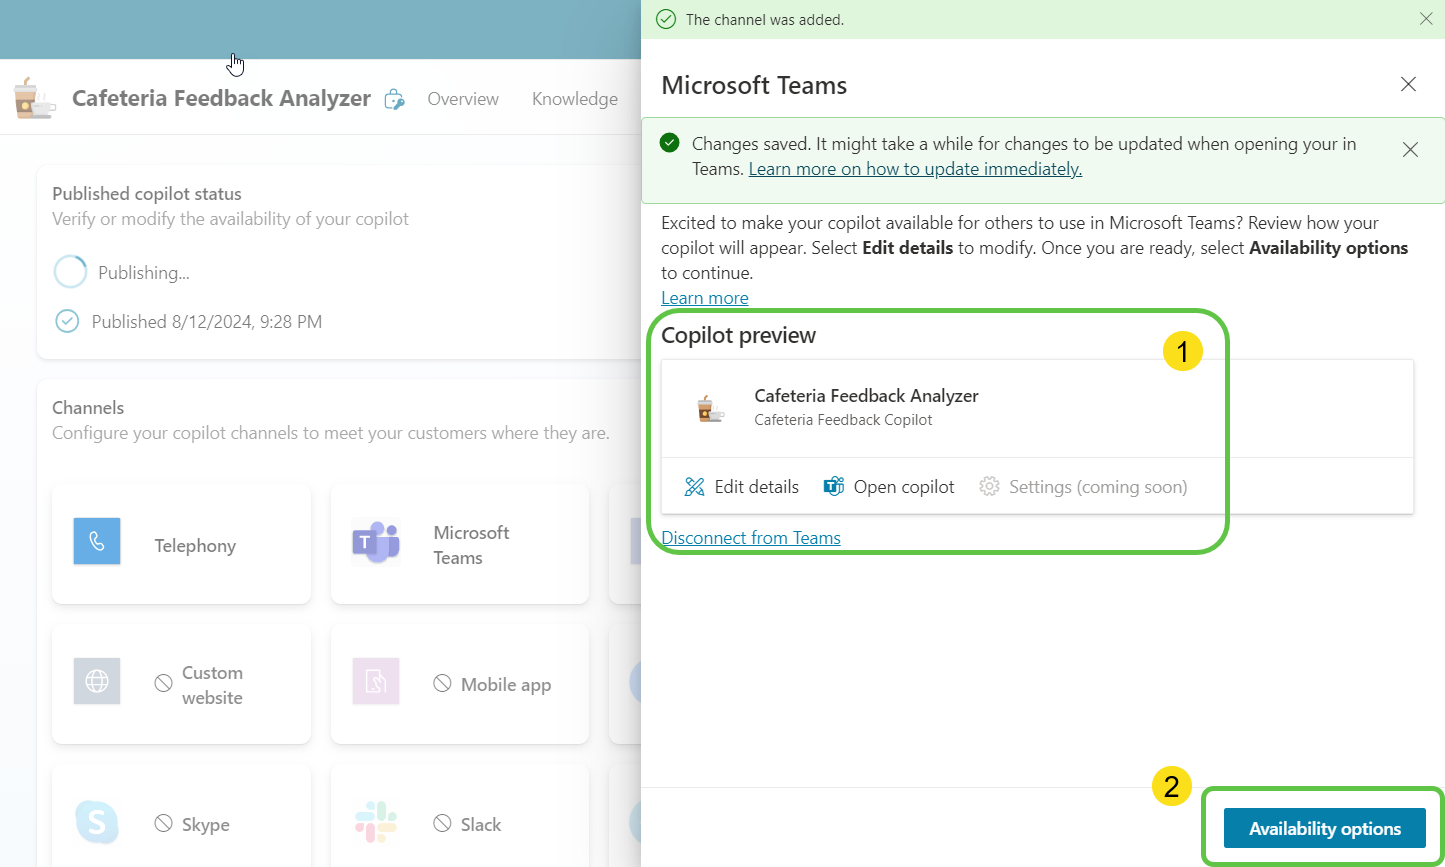Click the copilot edit icon beside title

[395, 99]
